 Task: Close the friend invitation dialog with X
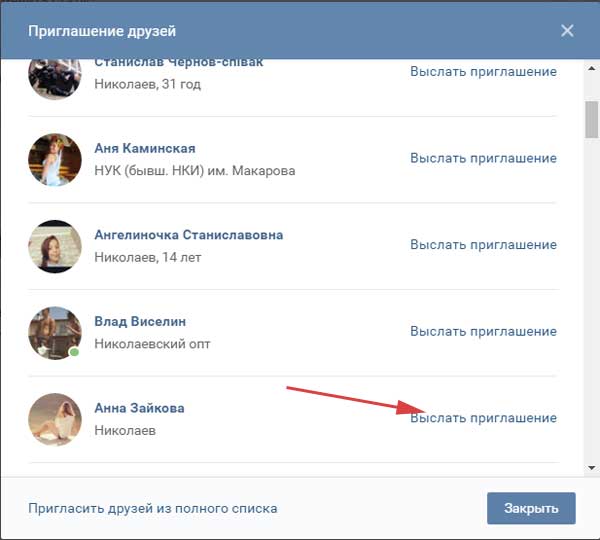(567, 31)
